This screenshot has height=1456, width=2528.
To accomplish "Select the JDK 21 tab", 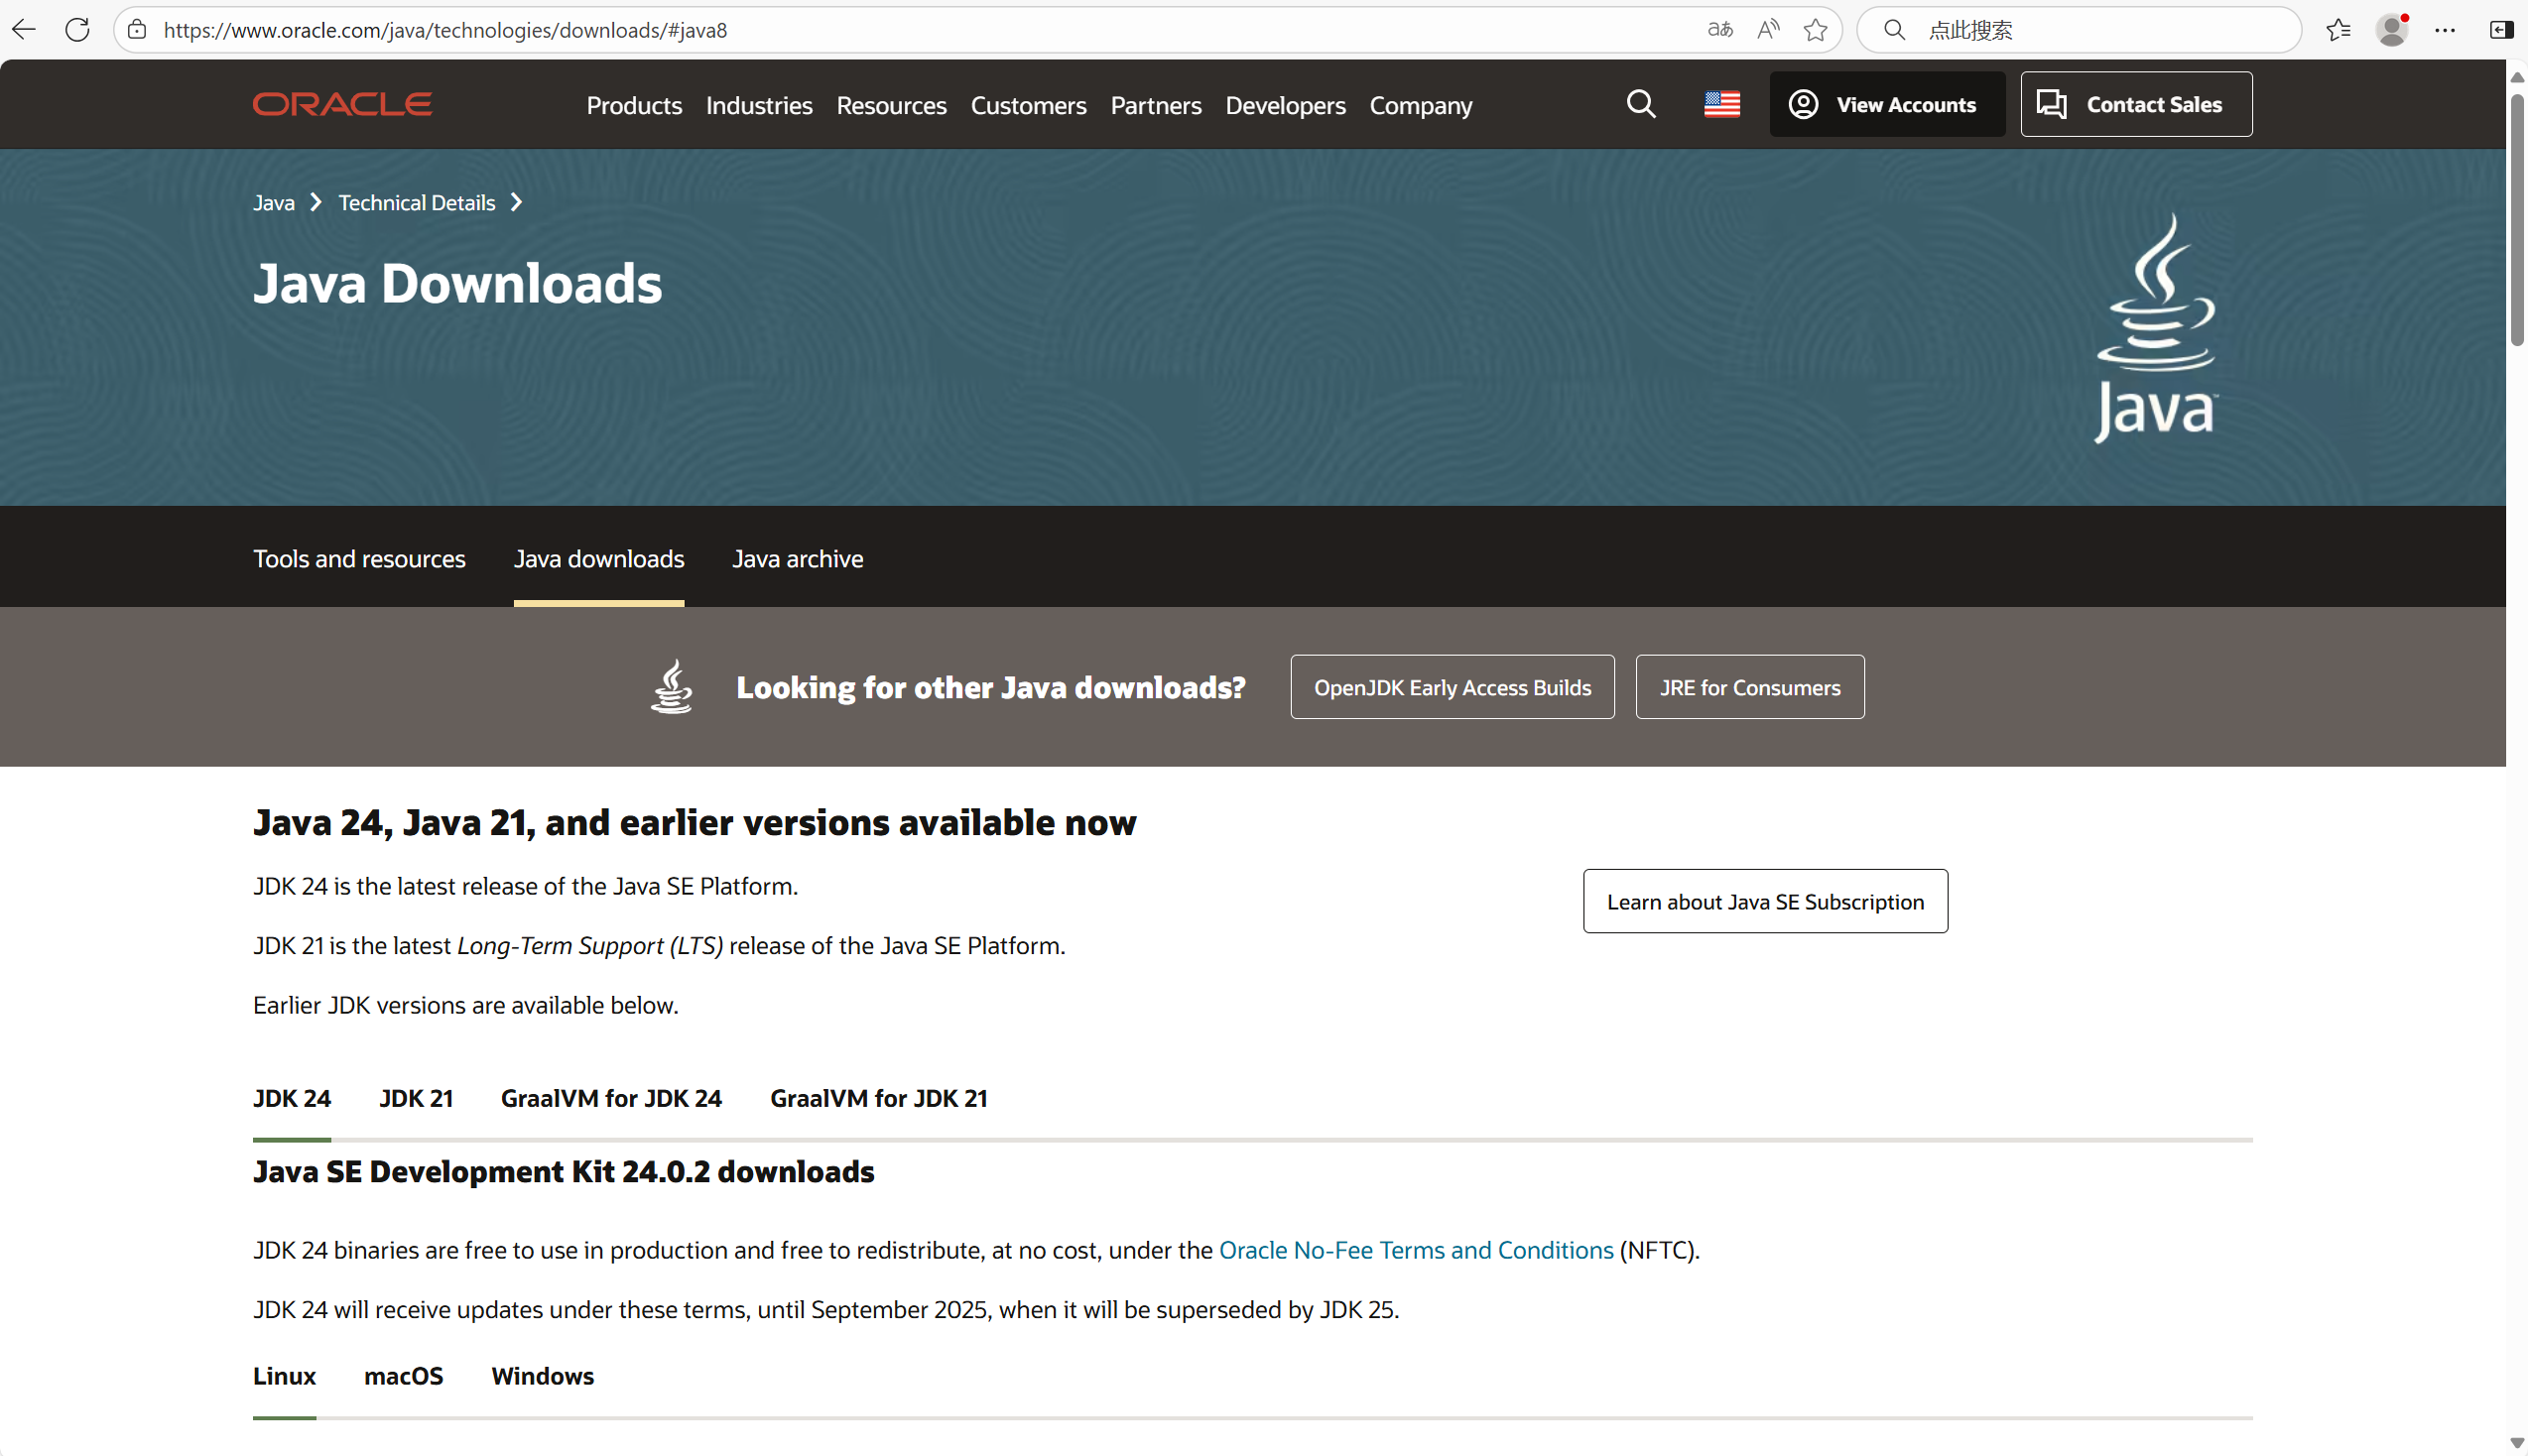I will 416,1098.
